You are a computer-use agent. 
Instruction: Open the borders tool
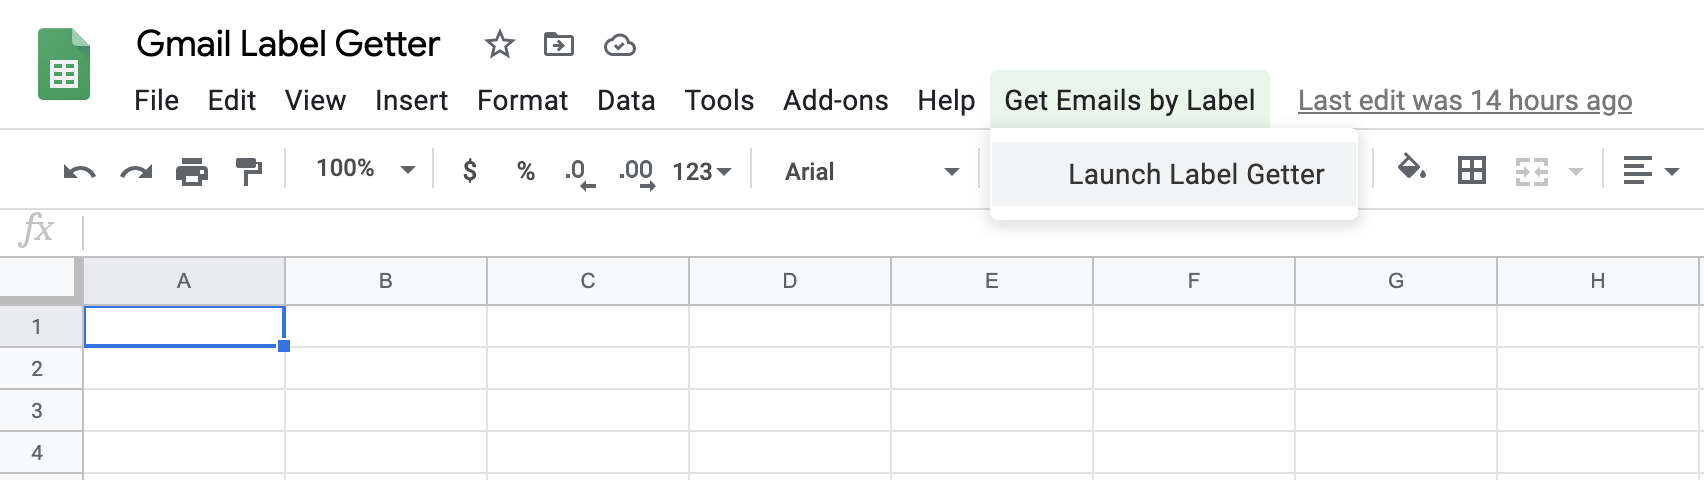tap(1471, 171)
